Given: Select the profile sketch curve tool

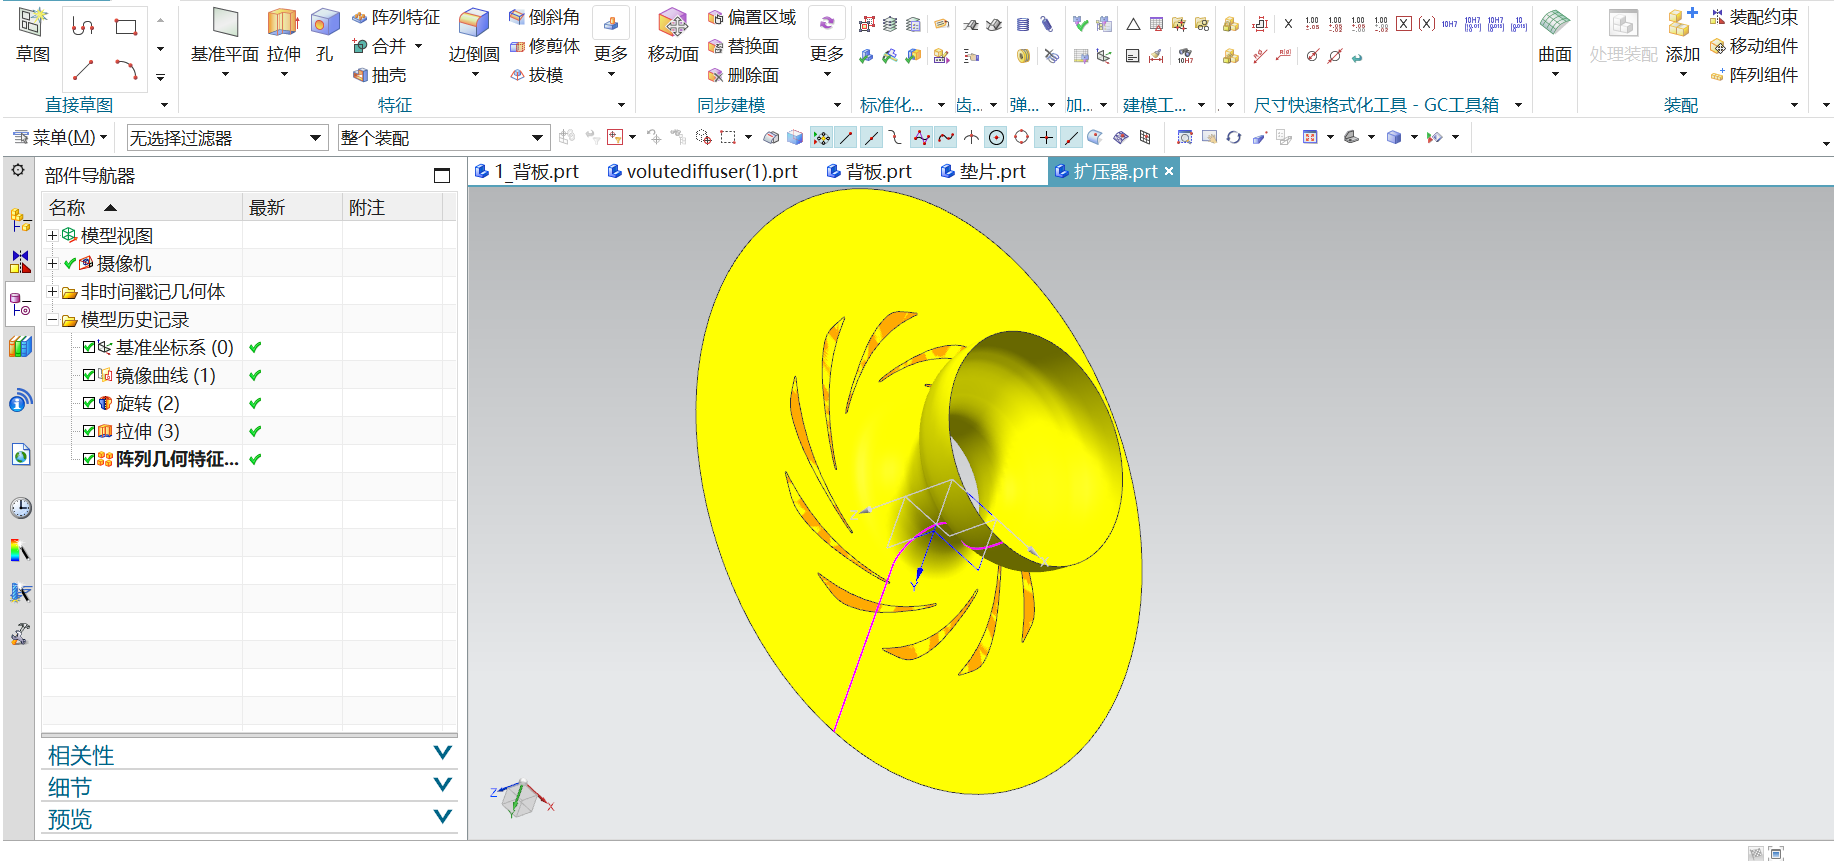Looking at the screenshot, I should [x=84, y=27].
